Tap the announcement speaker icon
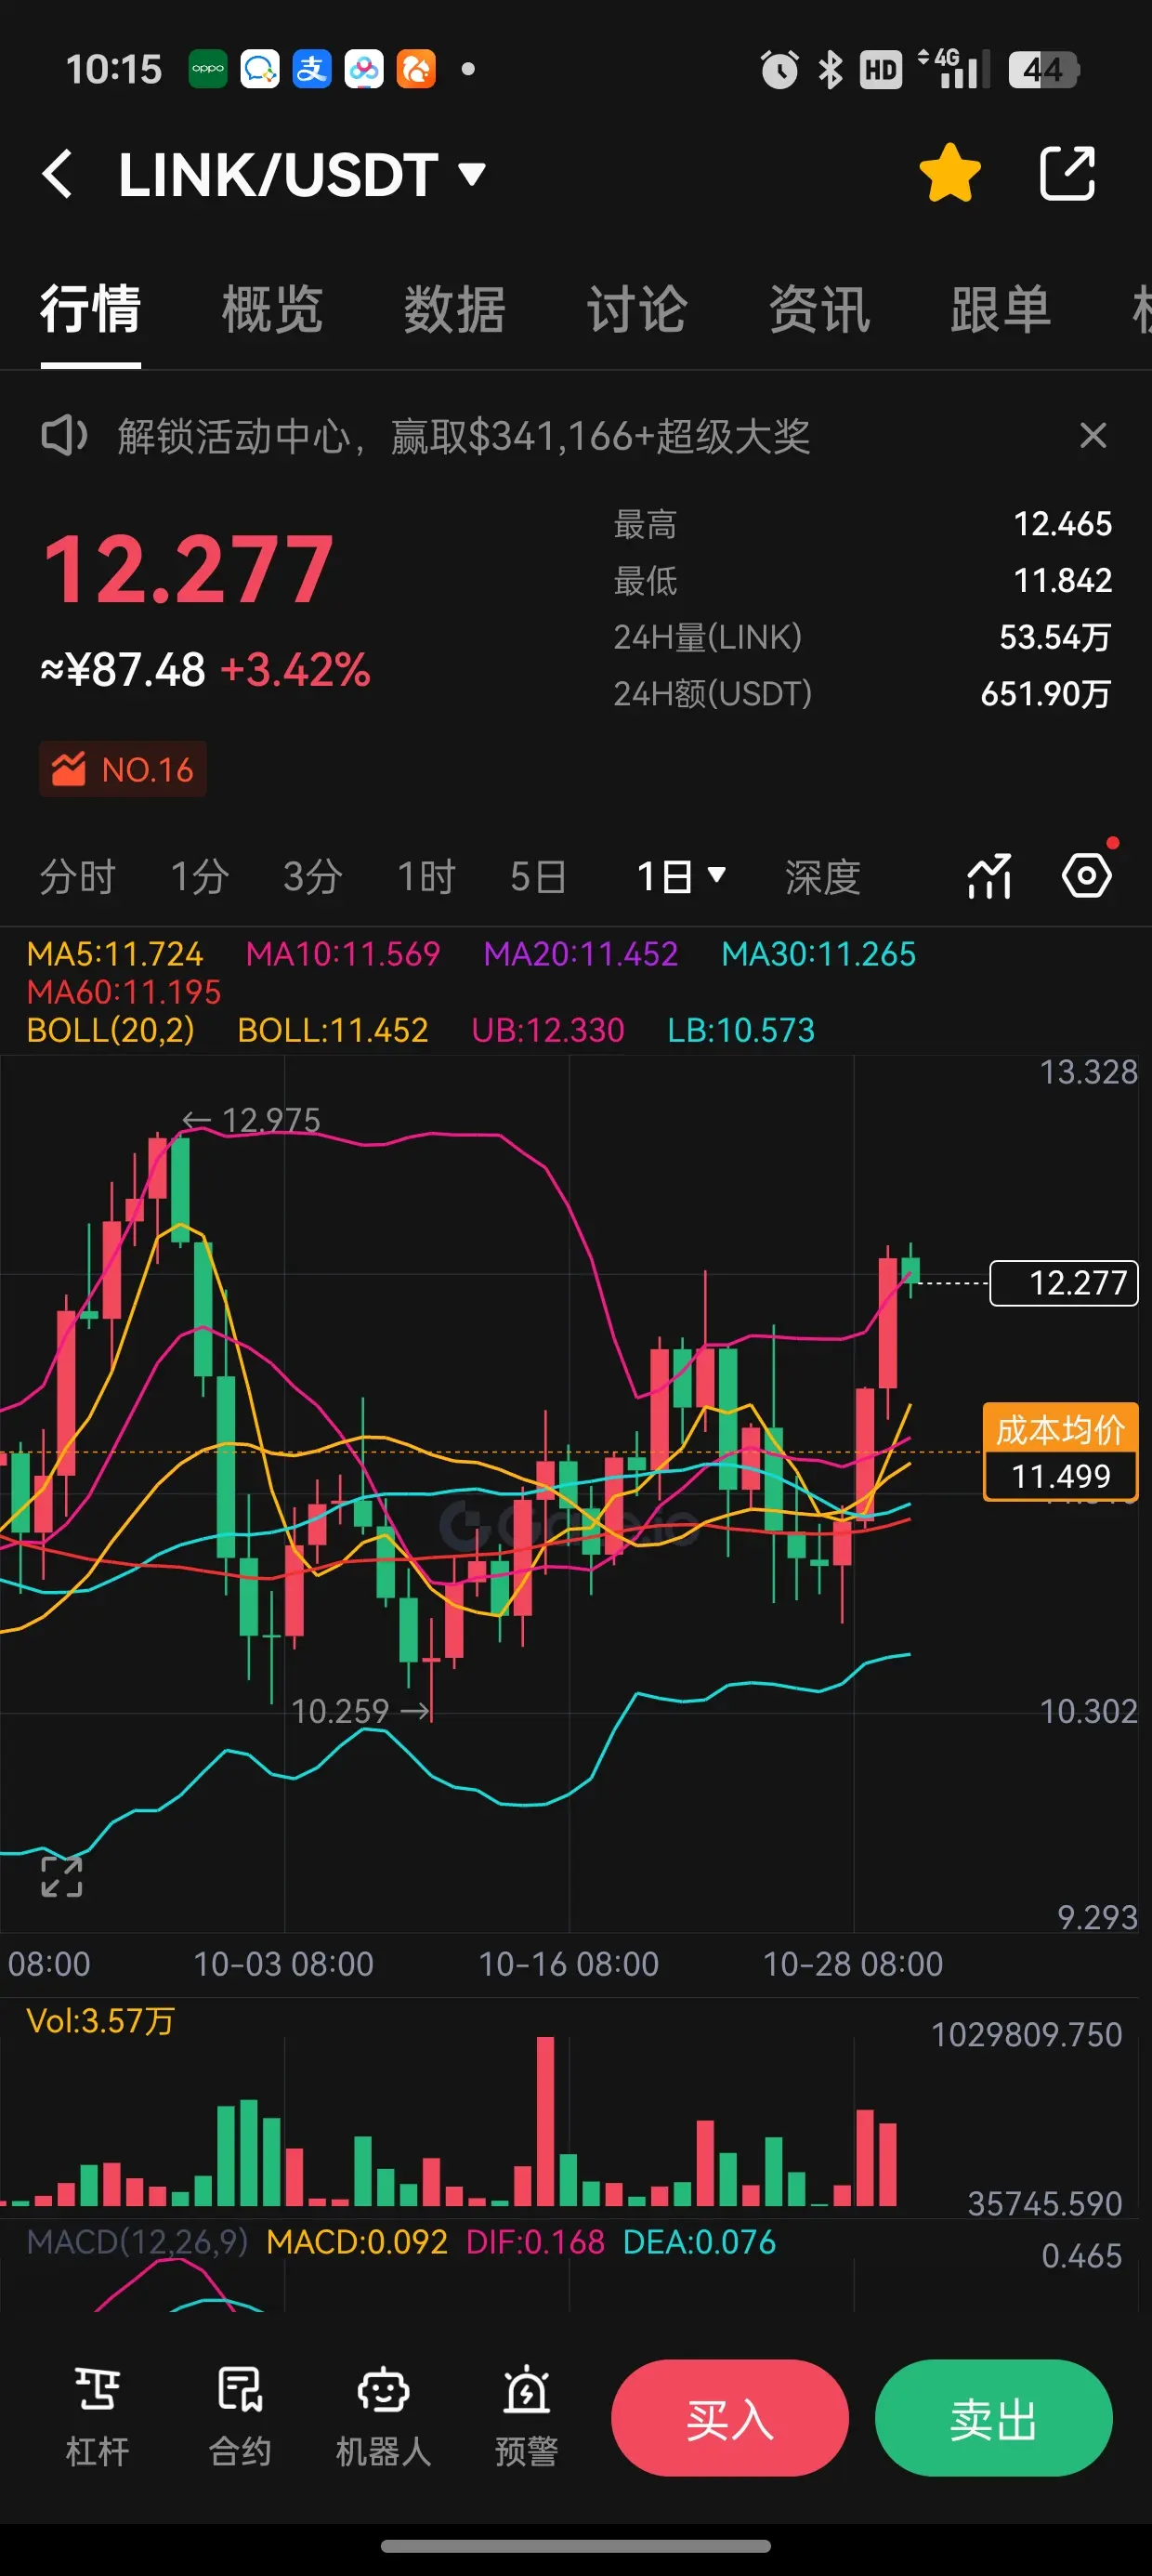1152x2576 pixels. coord(64,436)
